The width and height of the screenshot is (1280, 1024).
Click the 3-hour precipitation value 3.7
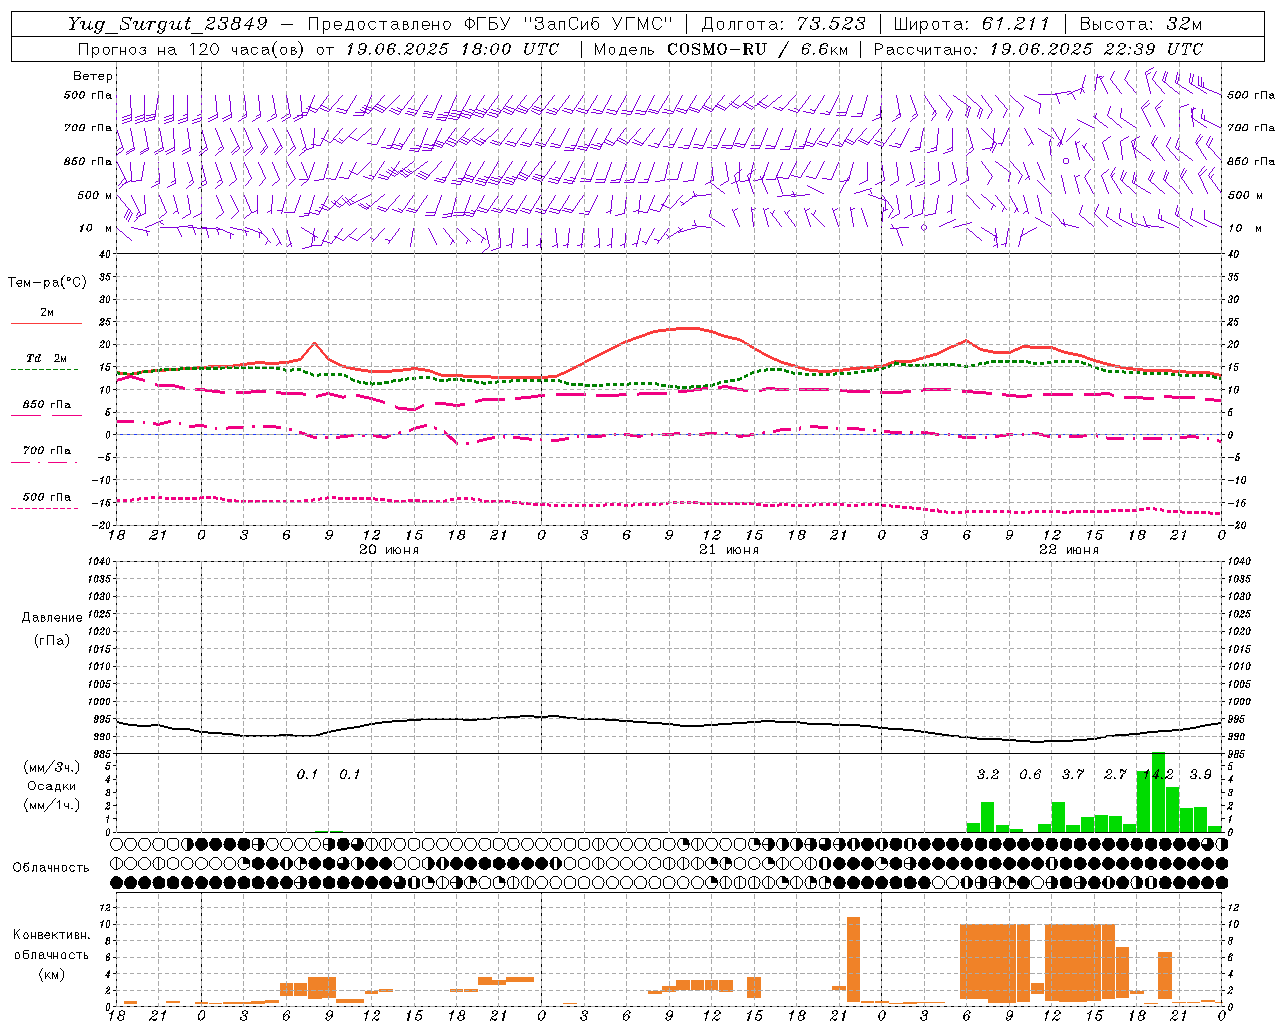[x=1073, y=774]
